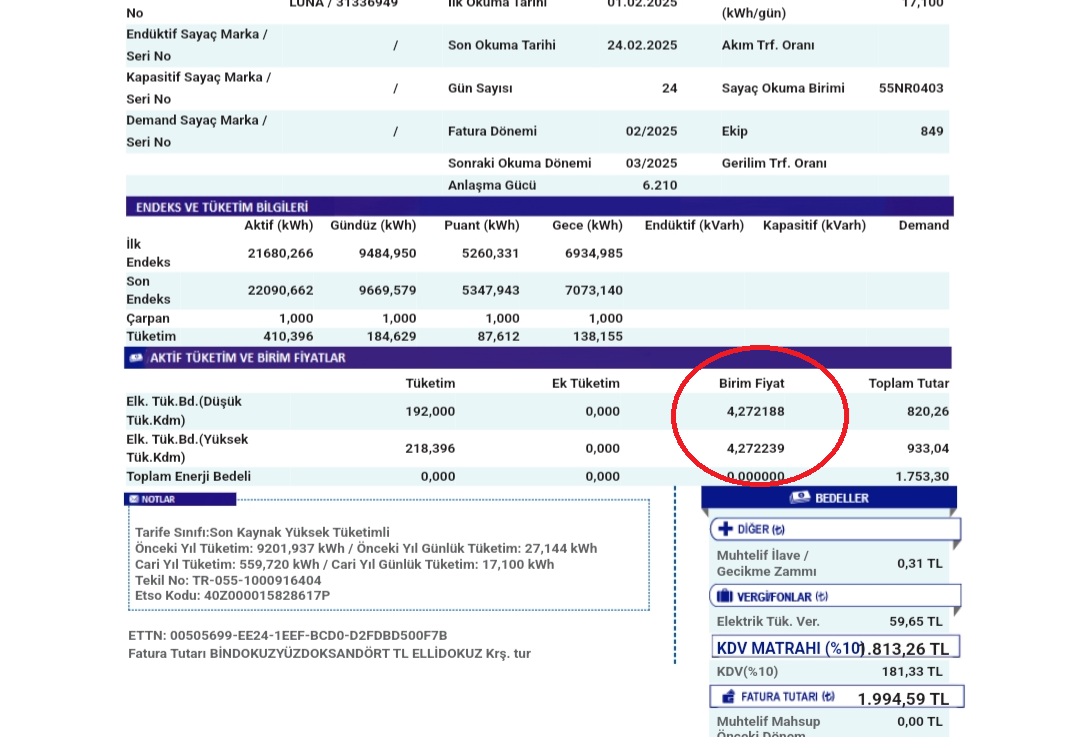Select Yüksek Tük.Kdm consumption 218,396

tap(430, 448)
